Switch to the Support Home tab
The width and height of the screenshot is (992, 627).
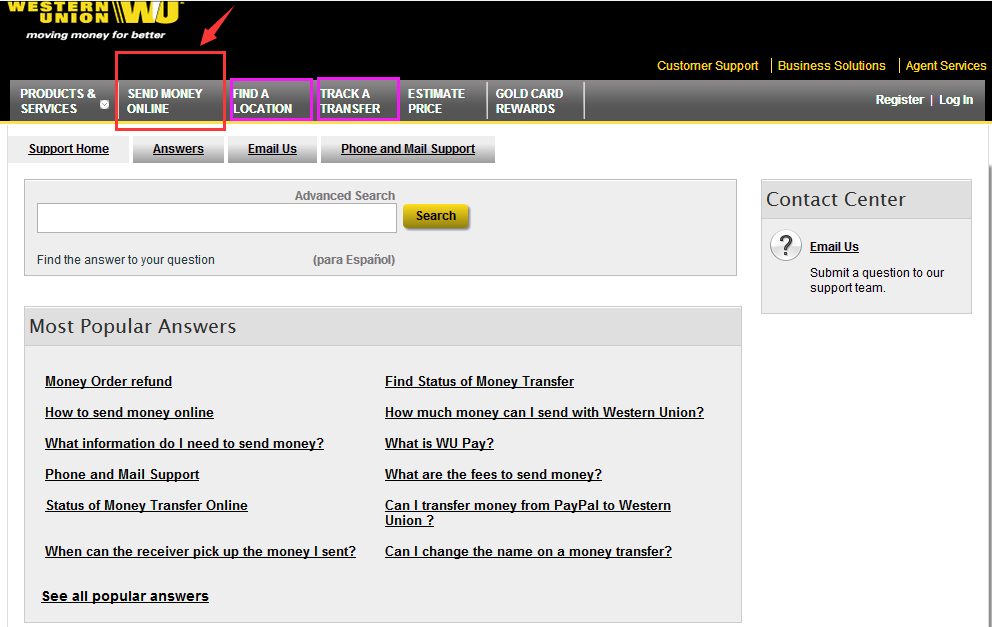(x=68, y=149)
